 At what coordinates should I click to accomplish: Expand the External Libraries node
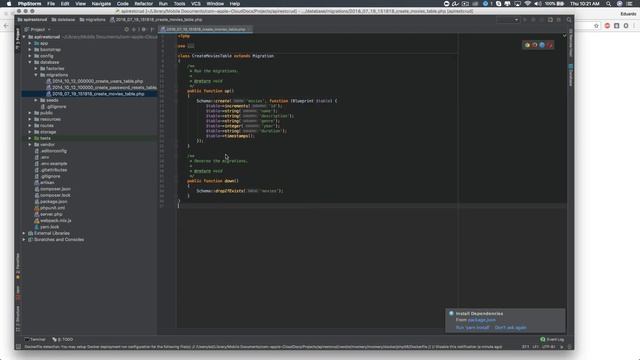(24, 233)
